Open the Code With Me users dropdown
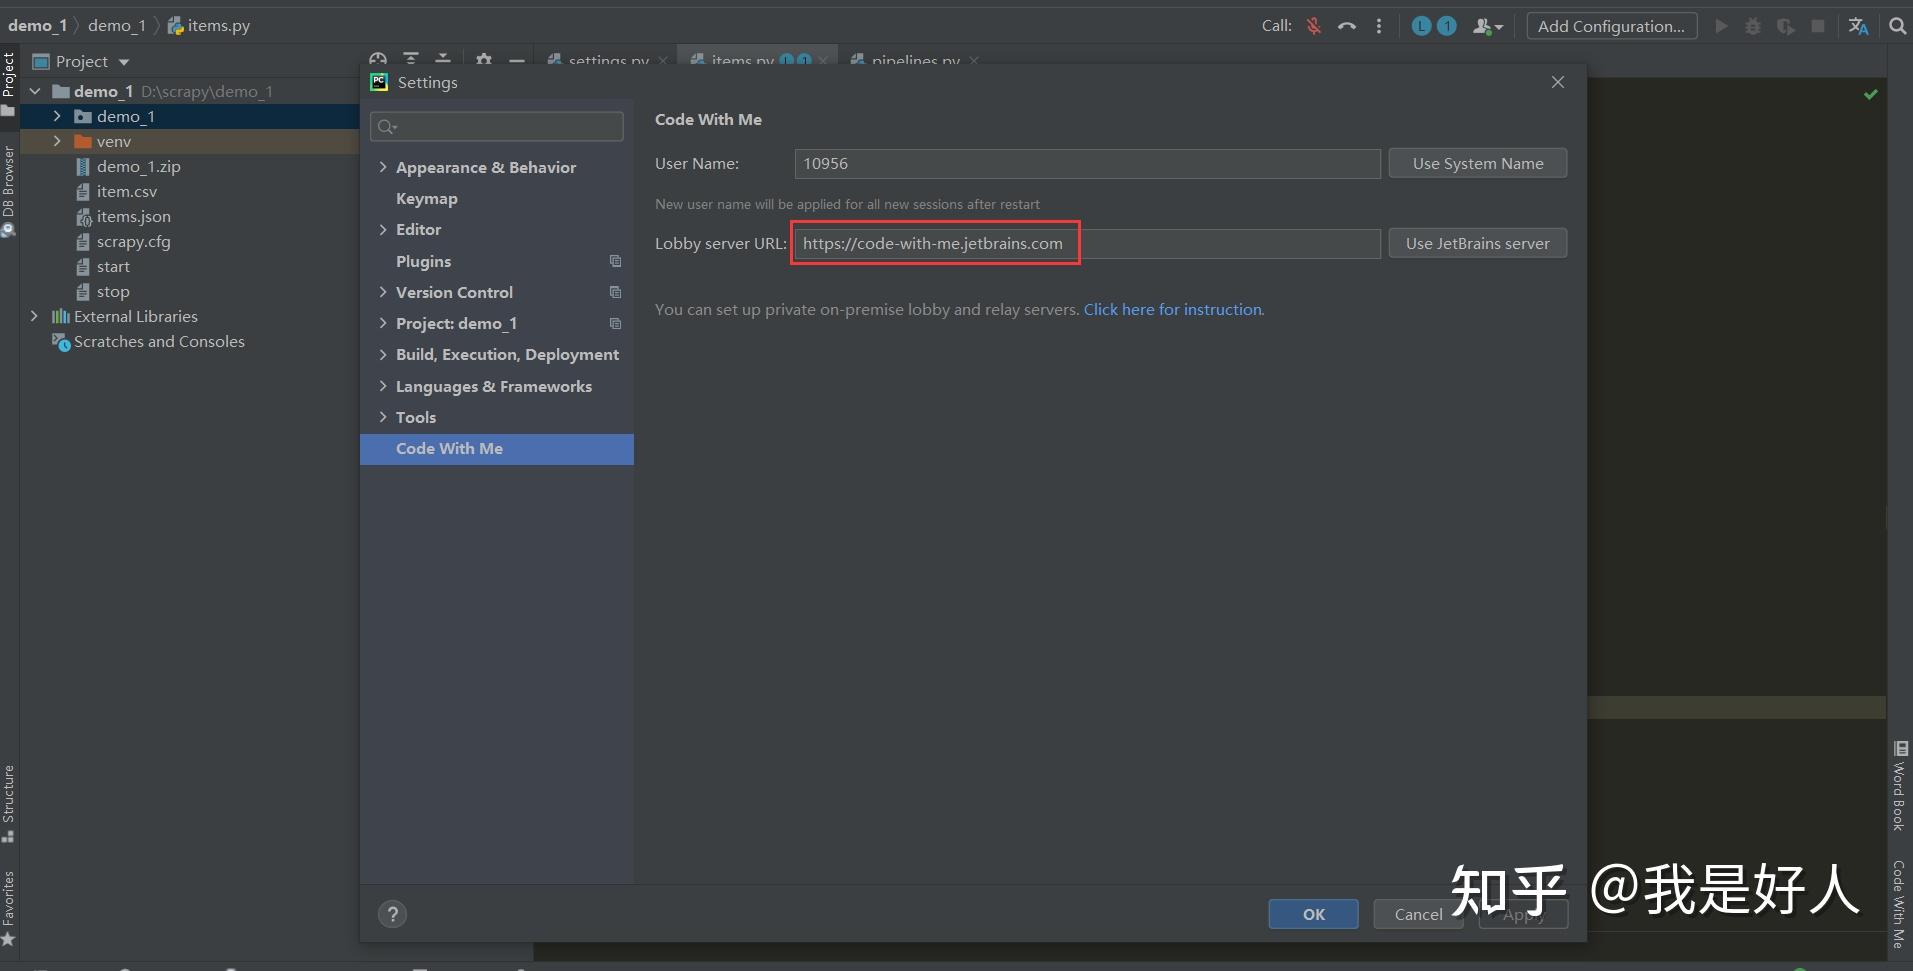The image size is (1913, 971). [x=1488, y=27]
